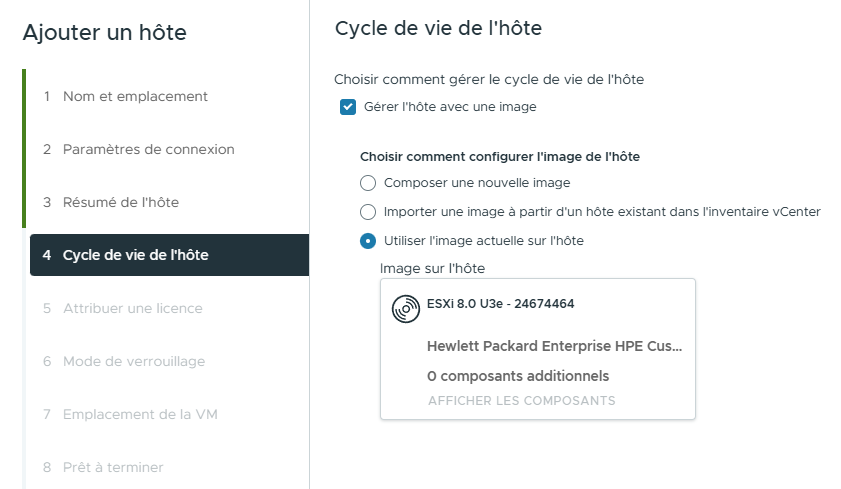This screenshot has height=489, width=841.
Task: Uncheck Gérer l'hôte avec une image
Action: (348, 107)
